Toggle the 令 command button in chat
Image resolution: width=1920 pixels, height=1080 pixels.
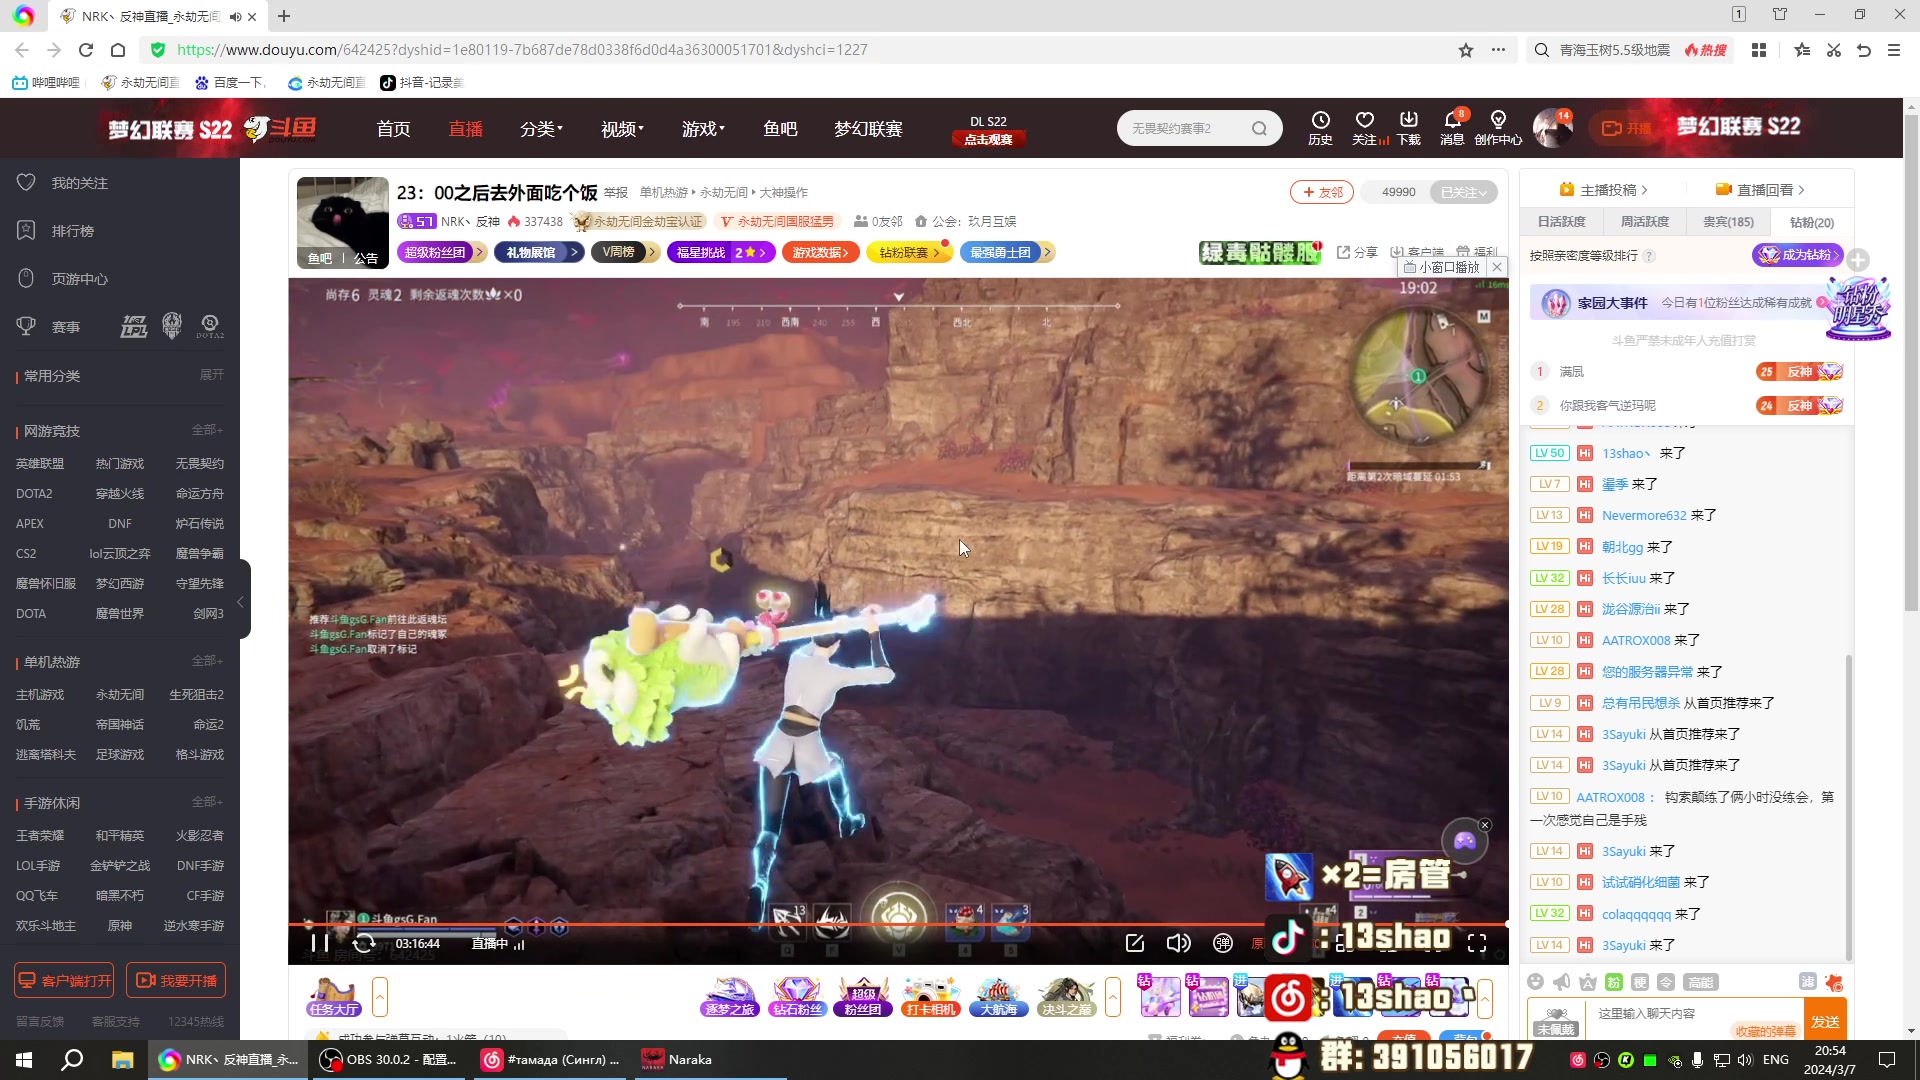tap(1665, 982)
